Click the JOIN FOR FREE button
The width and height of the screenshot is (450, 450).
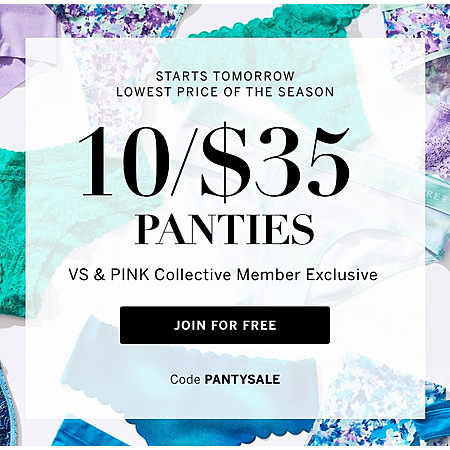225,325
